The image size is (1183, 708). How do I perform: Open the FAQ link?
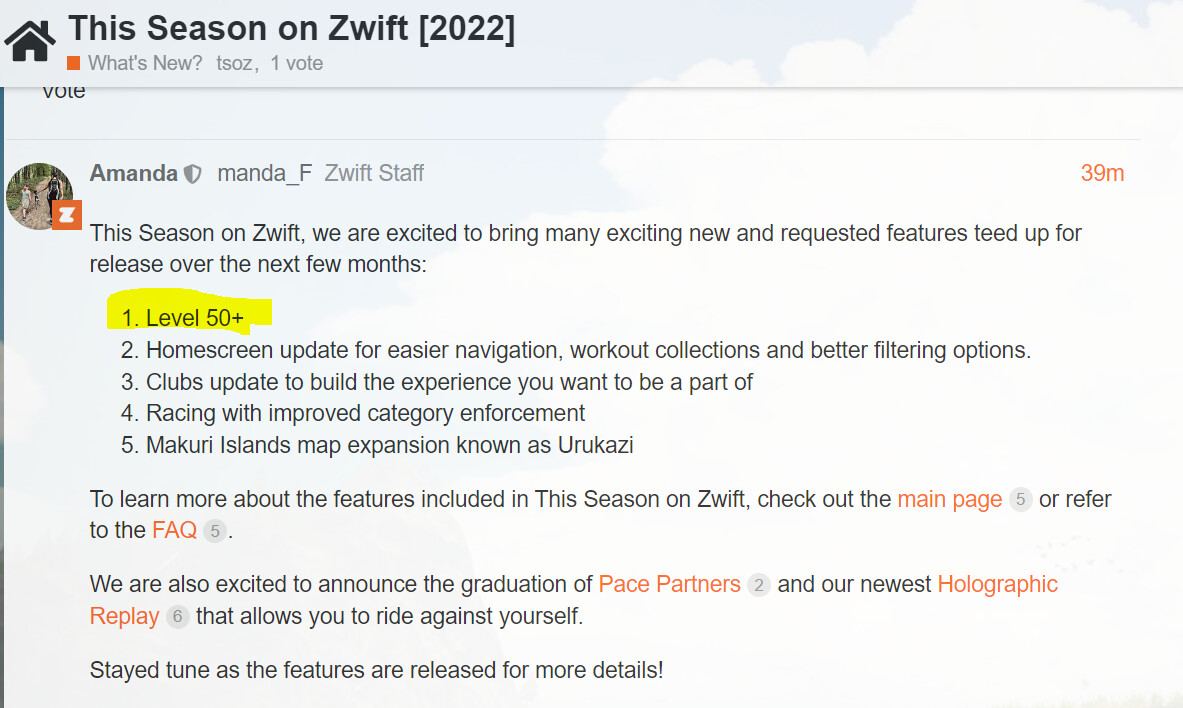174,530
